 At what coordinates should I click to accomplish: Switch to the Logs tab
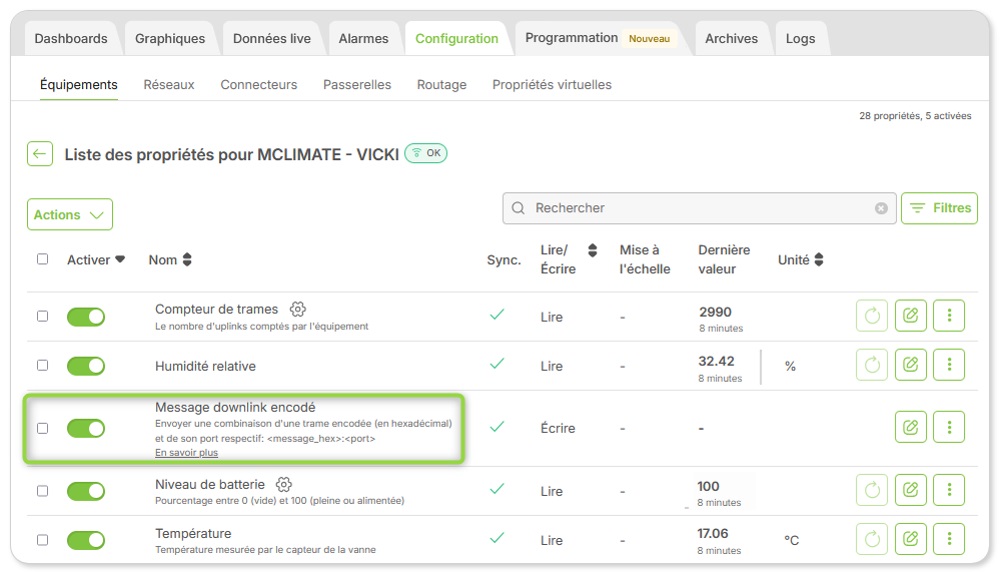tap(800, 38)
